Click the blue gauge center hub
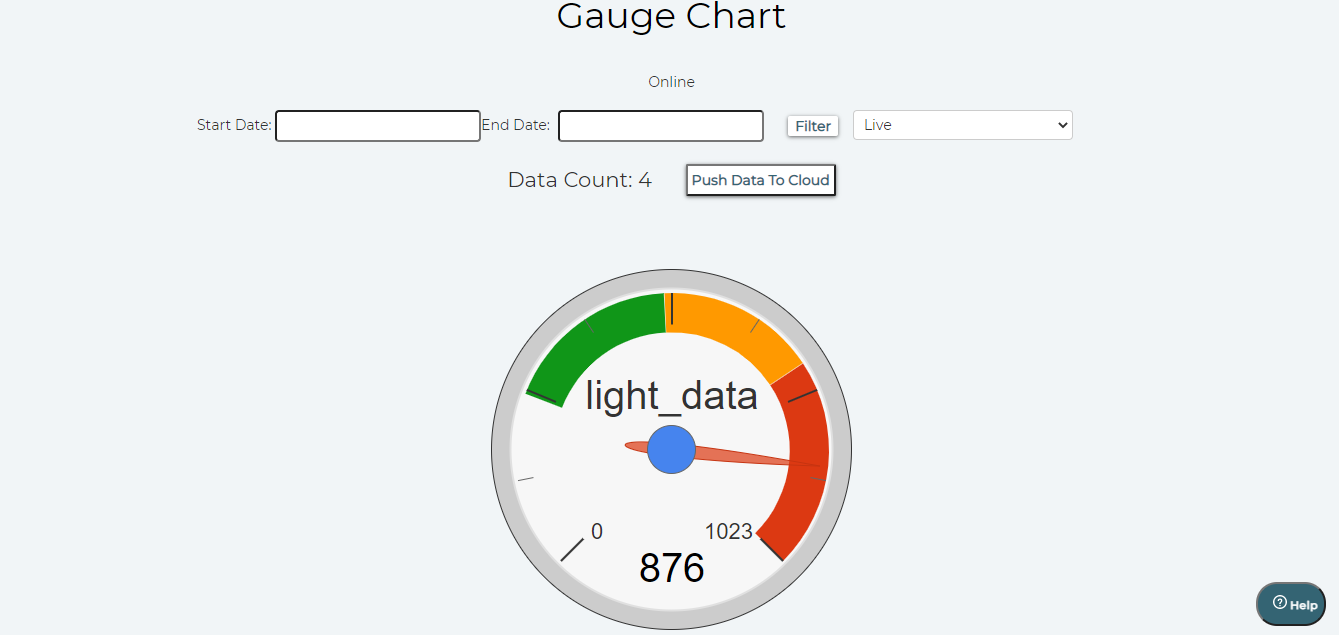The width and height of the screenshot is (1339, 635). [x=671, y=450]
